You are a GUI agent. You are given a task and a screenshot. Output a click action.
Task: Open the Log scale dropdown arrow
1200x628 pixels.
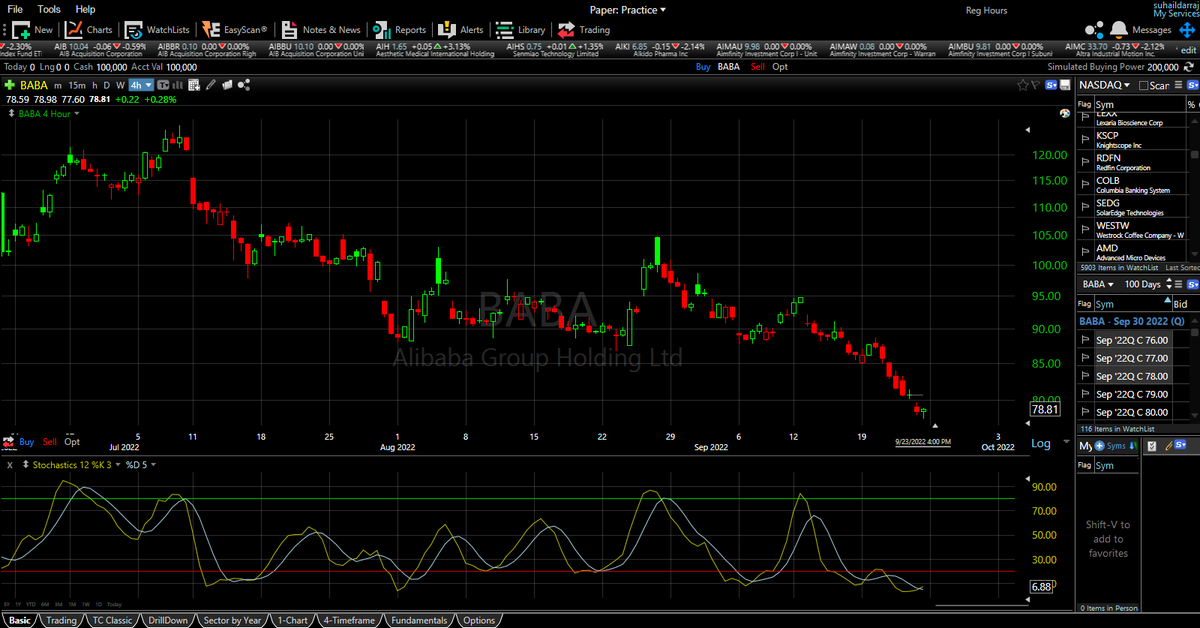pyautogui.click(x=1065, y=443)
